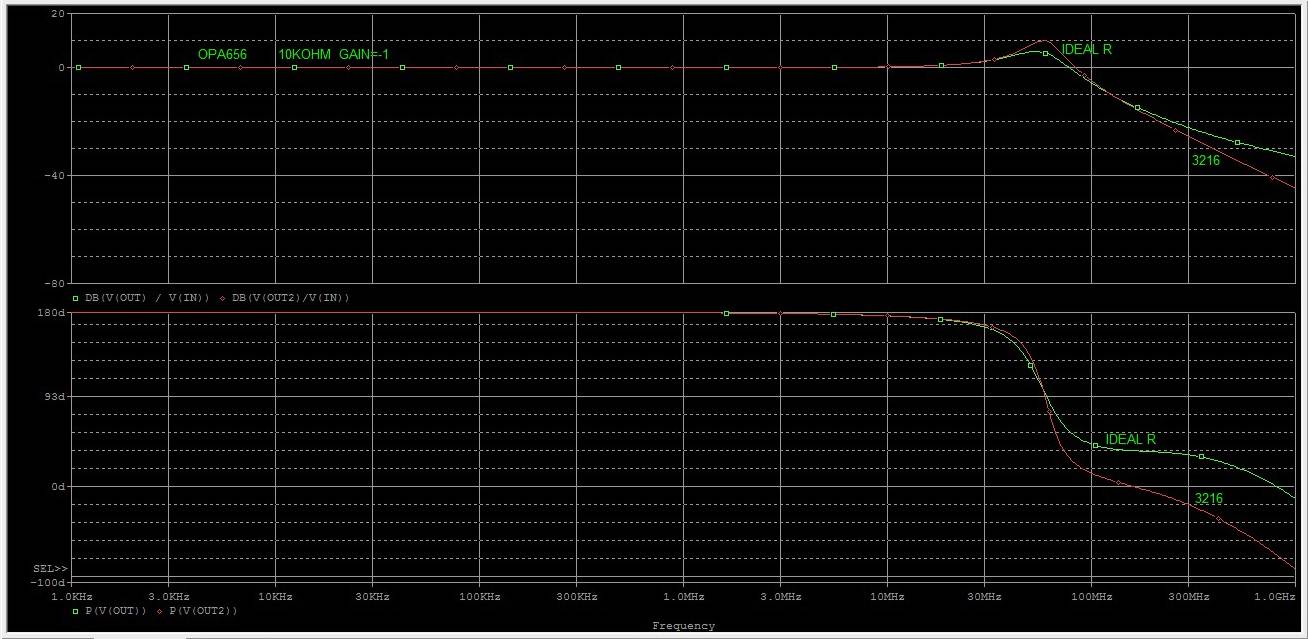1308x639 pixels.
Task: Click red diamond symbol beside P(V(OUT2))
Action: [160, 610]
